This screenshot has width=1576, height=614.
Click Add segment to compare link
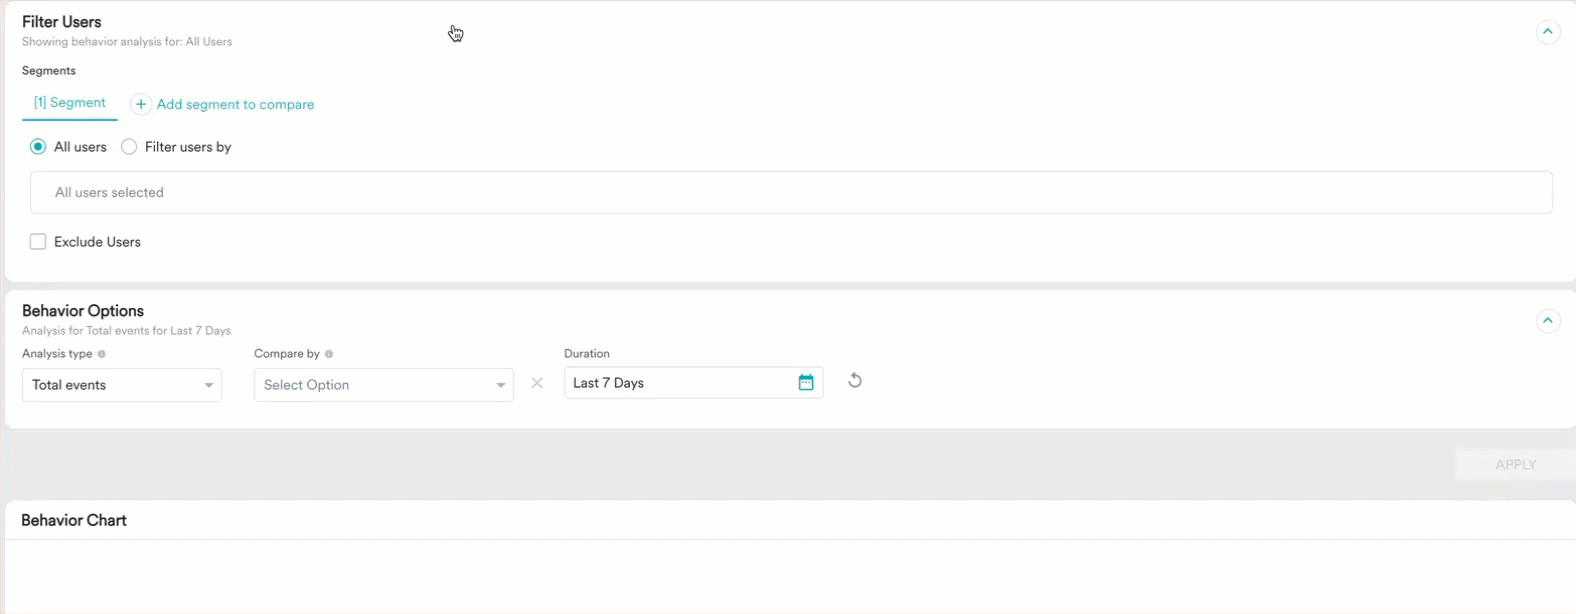click(235, 104)
